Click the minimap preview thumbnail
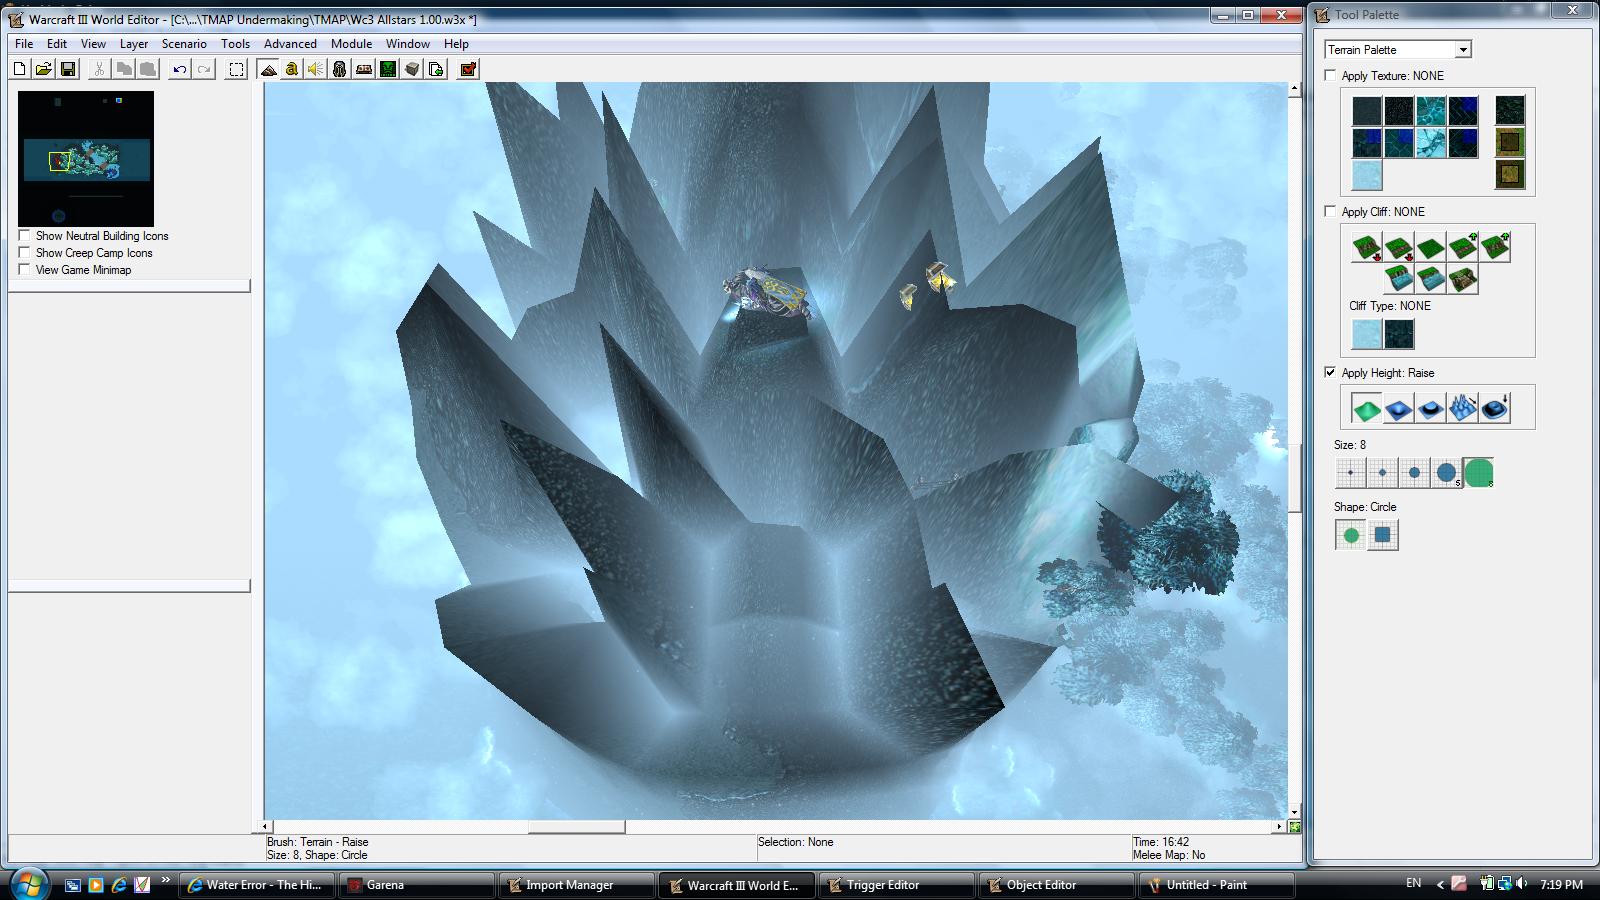The height and width of the screenshot is (900, 1600). coord(86,159)
